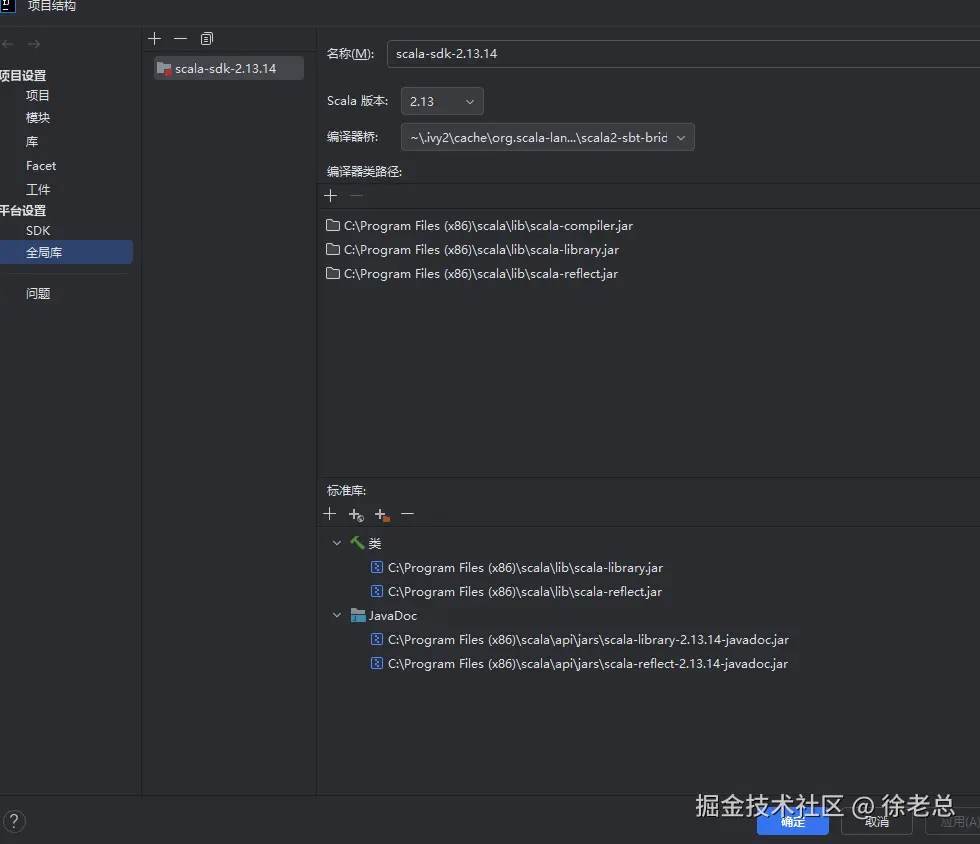The width and height of the screenshot is (980, 844).
Task: Remove the selected global library with the minus icon above scala-sdk list
Action: (x=181, y=39)
